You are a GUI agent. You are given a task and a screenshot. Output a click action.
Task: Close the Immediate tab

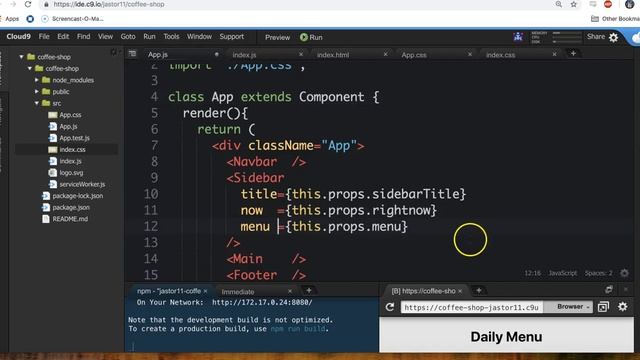[x=290, y=291]
